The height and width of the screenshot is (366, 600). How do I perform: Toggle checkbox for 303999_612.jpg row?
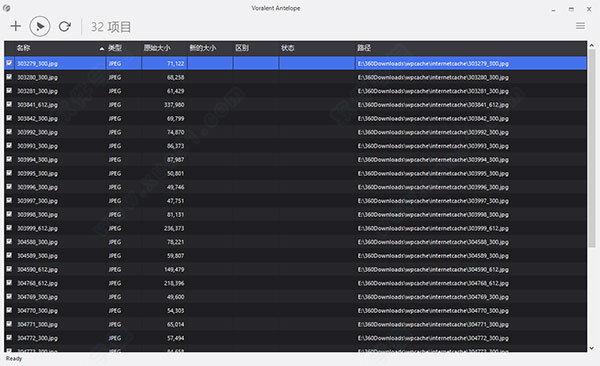pos(9,228)
